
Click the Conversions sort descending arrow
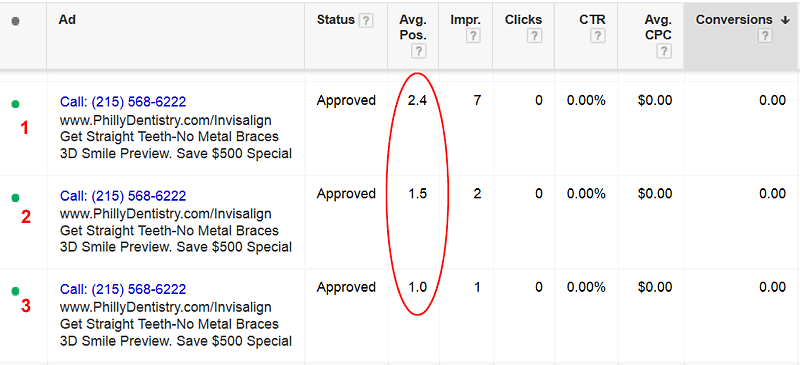(x=785, y=20)
